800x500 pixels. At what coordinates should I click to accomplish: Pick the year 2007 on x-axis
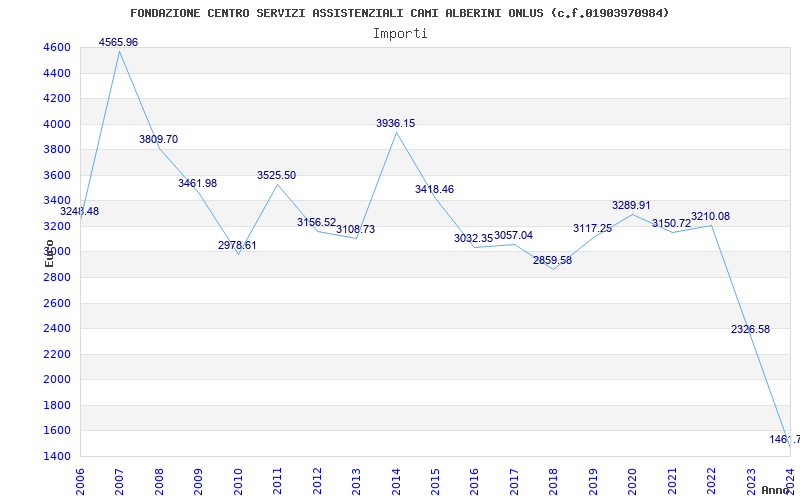tap(119, 482)
